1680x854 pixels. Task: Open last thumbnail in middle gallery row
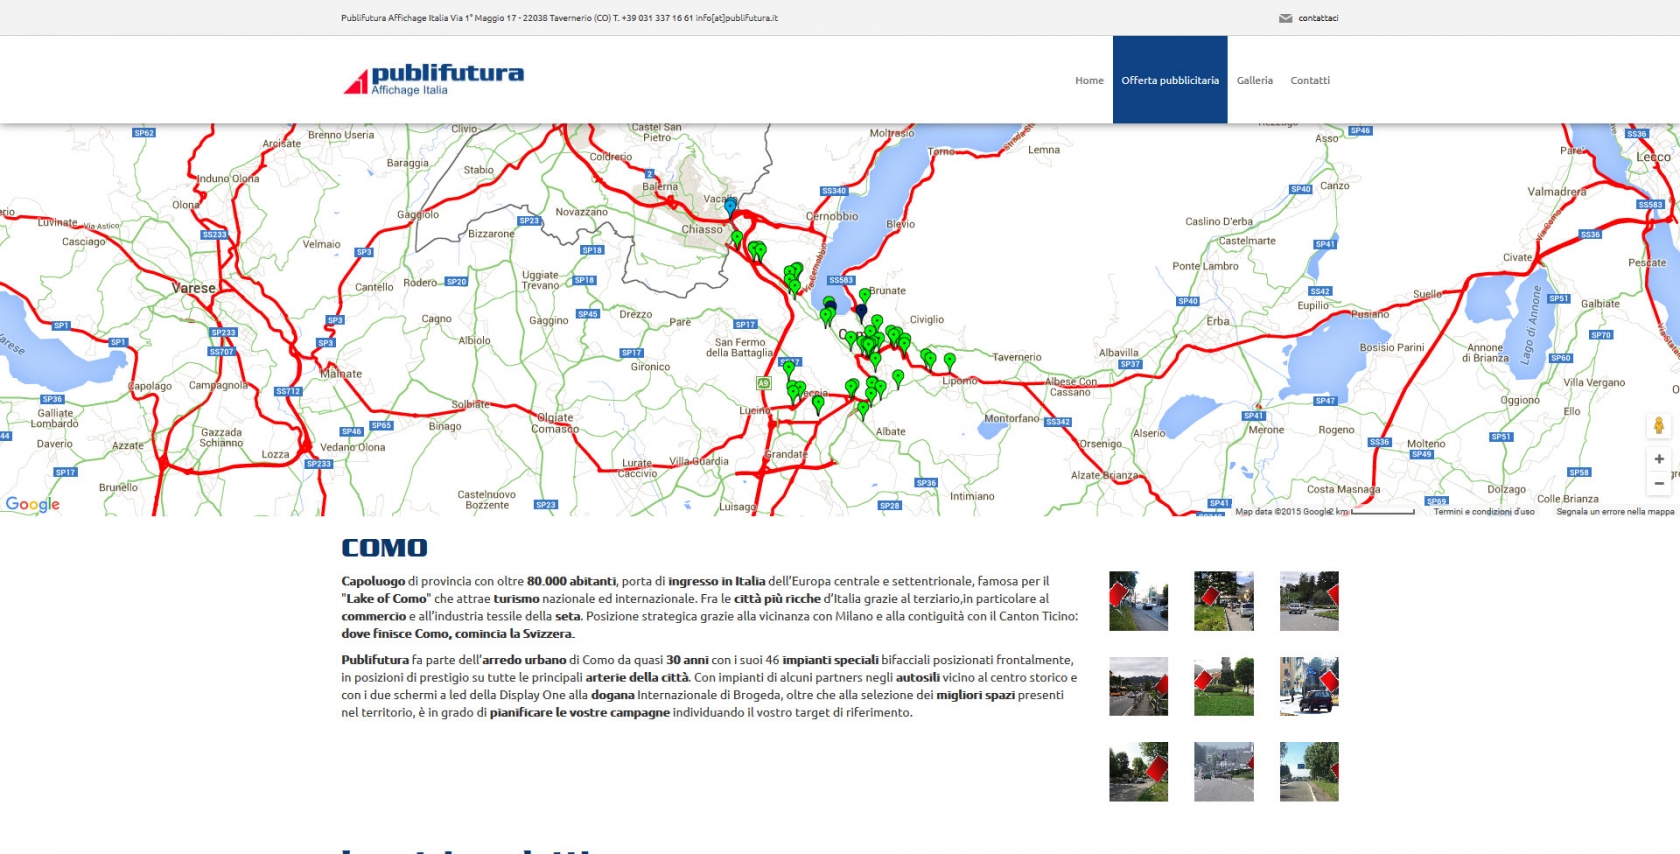(1309, 686)
